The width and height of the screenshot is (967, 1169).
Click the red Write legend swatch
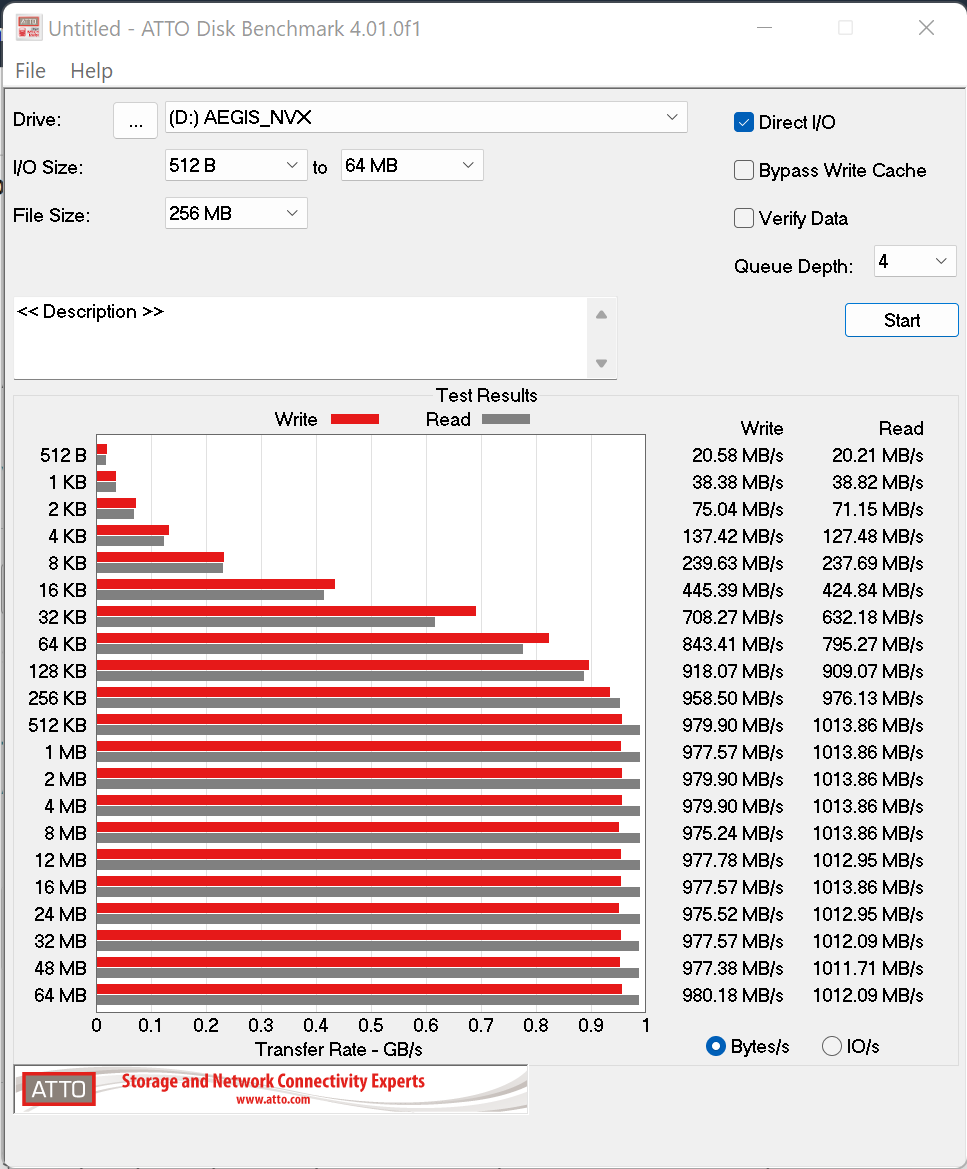point(354,419)
